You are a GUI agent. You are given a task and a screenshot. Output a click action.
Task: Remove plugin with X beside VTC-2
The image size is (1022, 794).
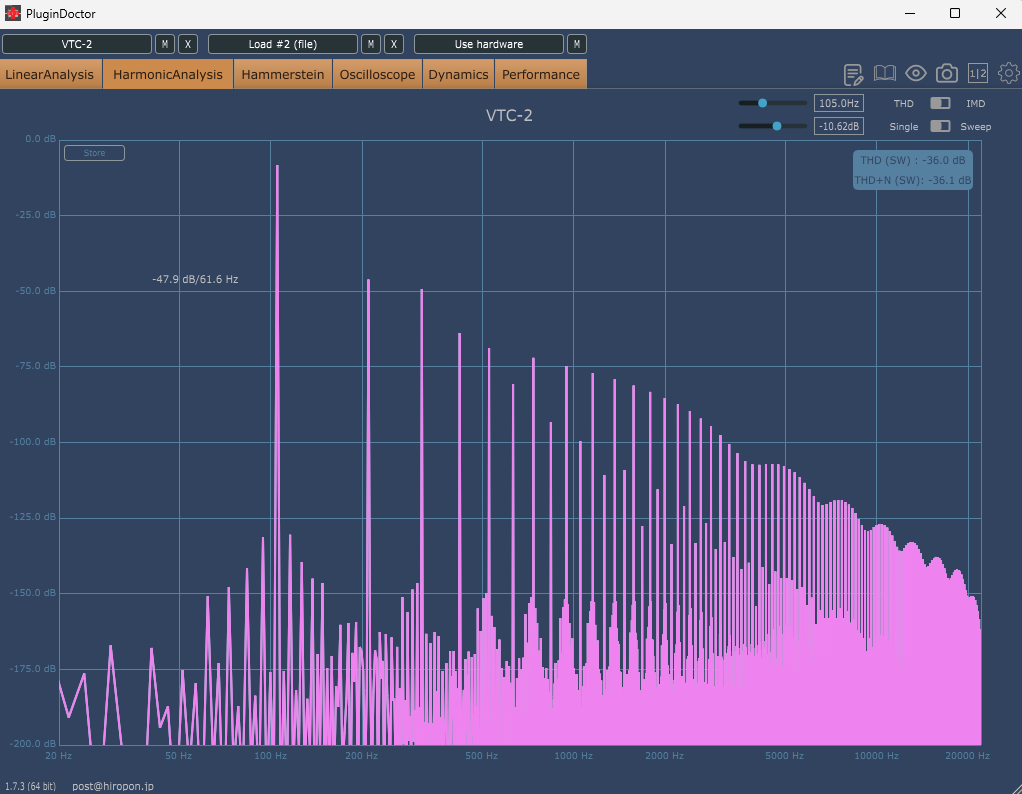point(188,44)
